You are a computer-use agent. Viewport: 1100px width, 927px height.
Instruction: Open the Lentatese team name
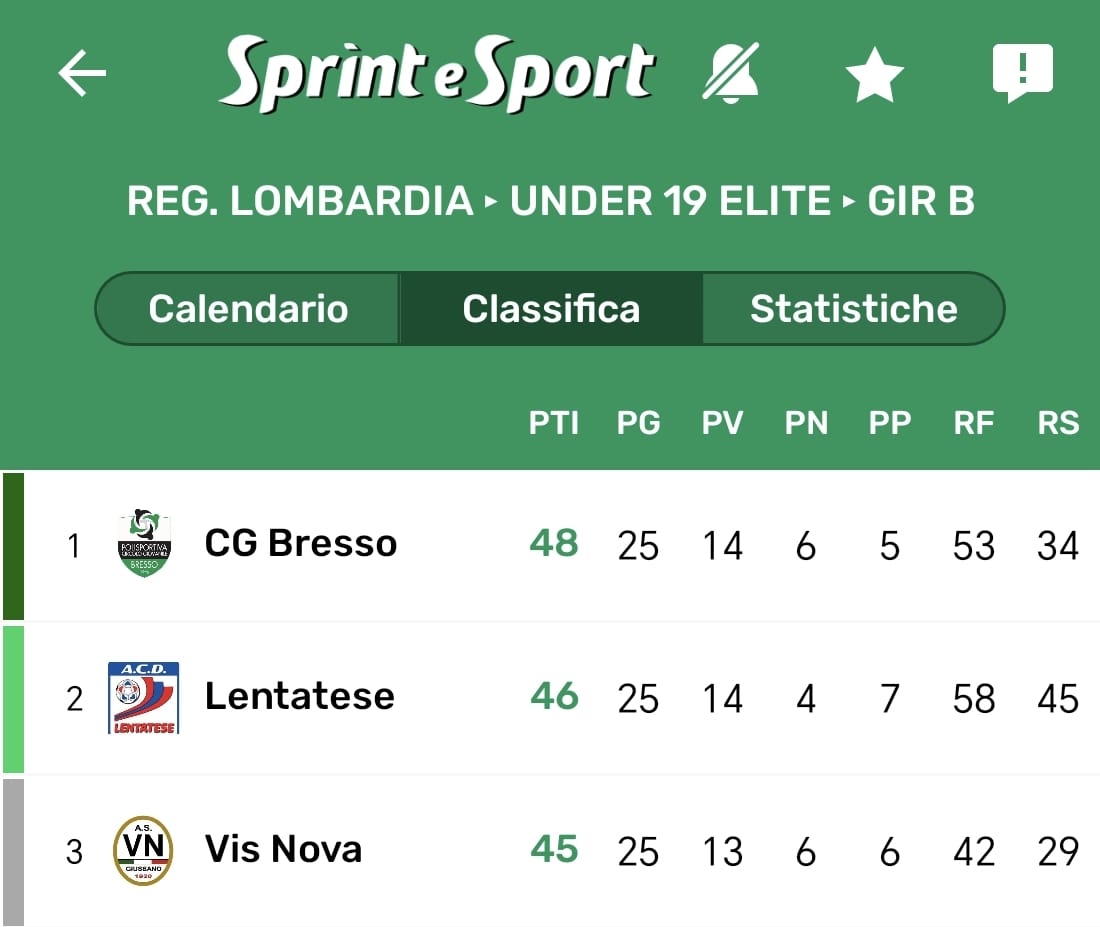(300, 696)
